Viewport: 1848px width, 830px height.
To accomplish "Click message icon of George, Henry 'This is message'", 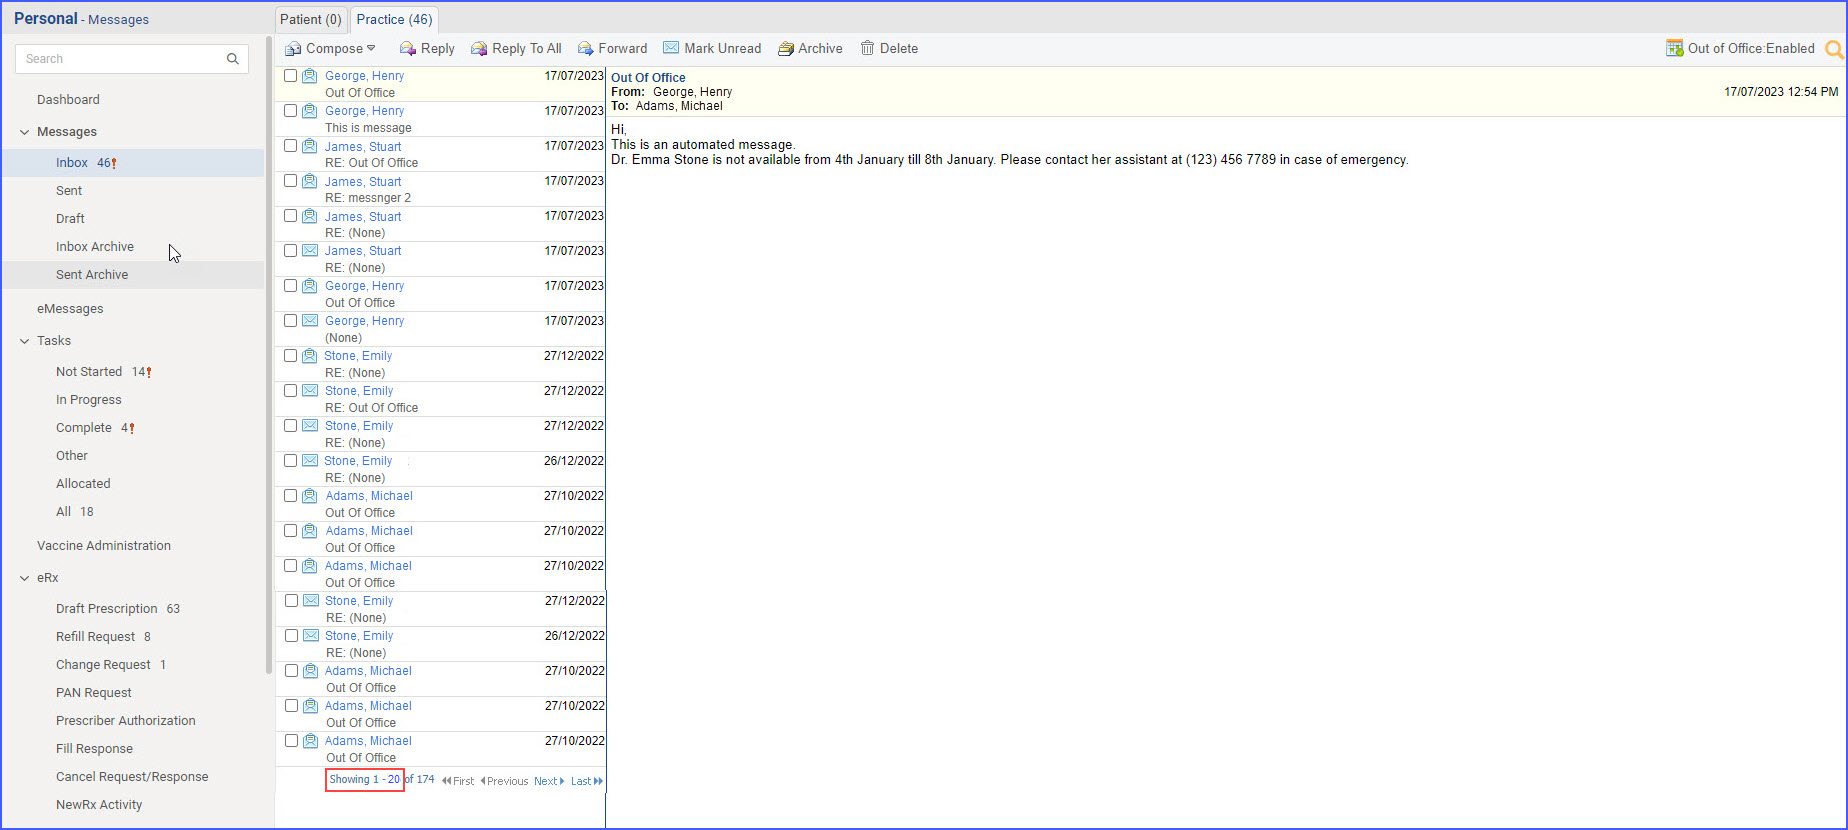I will coord(310,111).
